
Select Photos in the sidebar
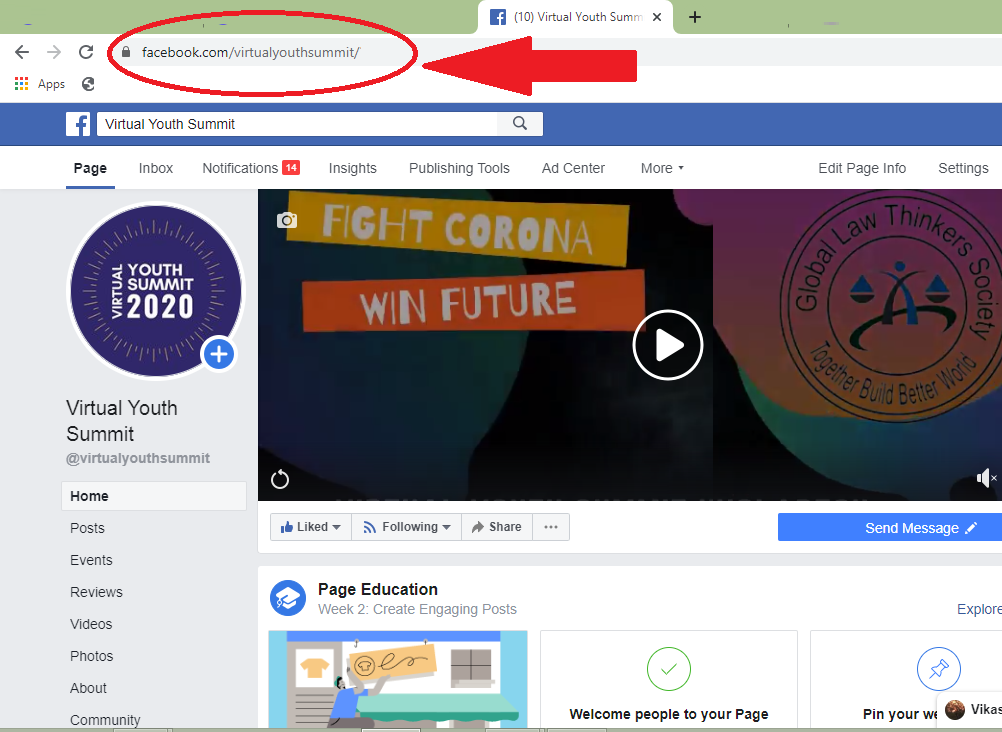(x=92, y=656)
